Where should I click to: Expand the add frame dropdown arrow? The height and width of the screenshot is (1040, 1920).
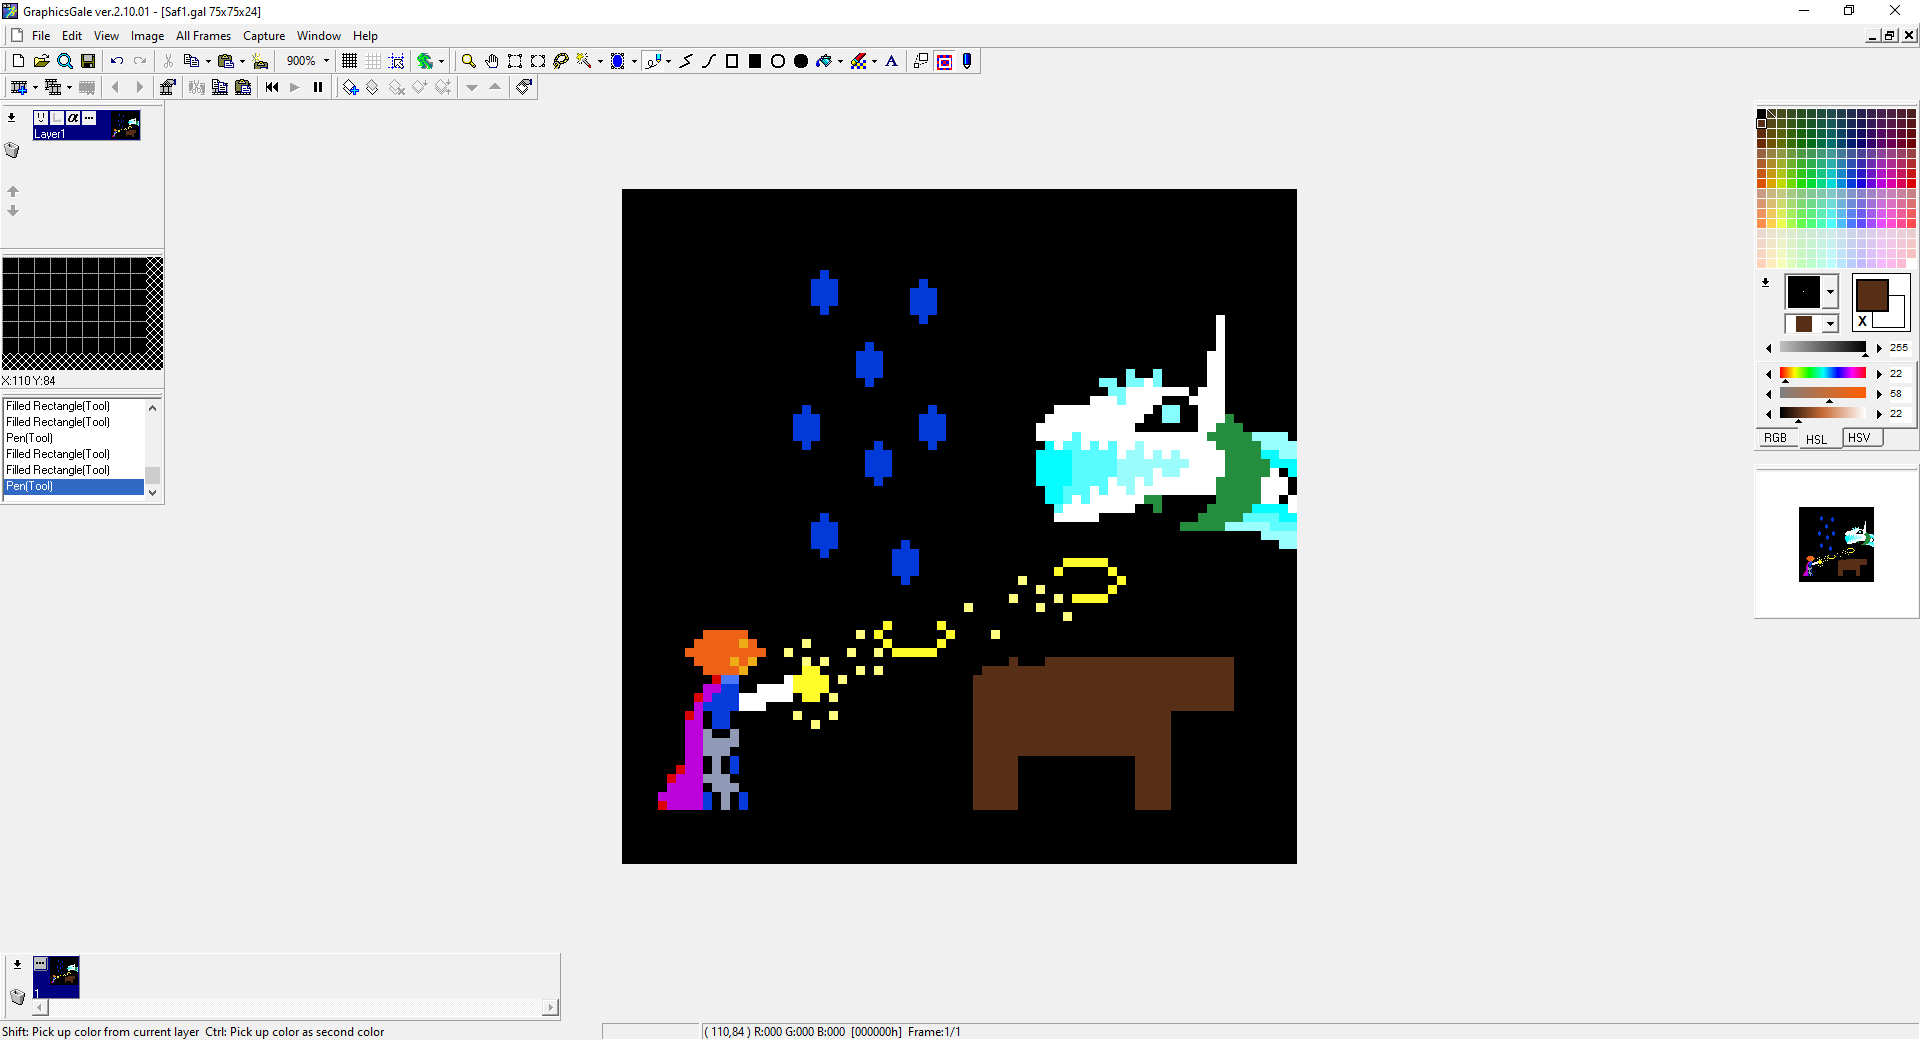pyautogui.click(x=35, y=87)
